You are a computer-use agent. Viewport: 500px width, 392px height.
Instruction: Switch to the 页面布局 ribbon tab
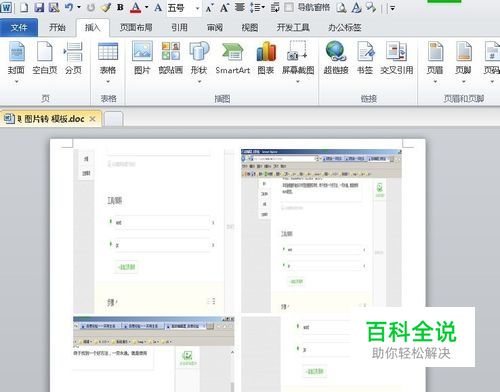tap(136, 28)
